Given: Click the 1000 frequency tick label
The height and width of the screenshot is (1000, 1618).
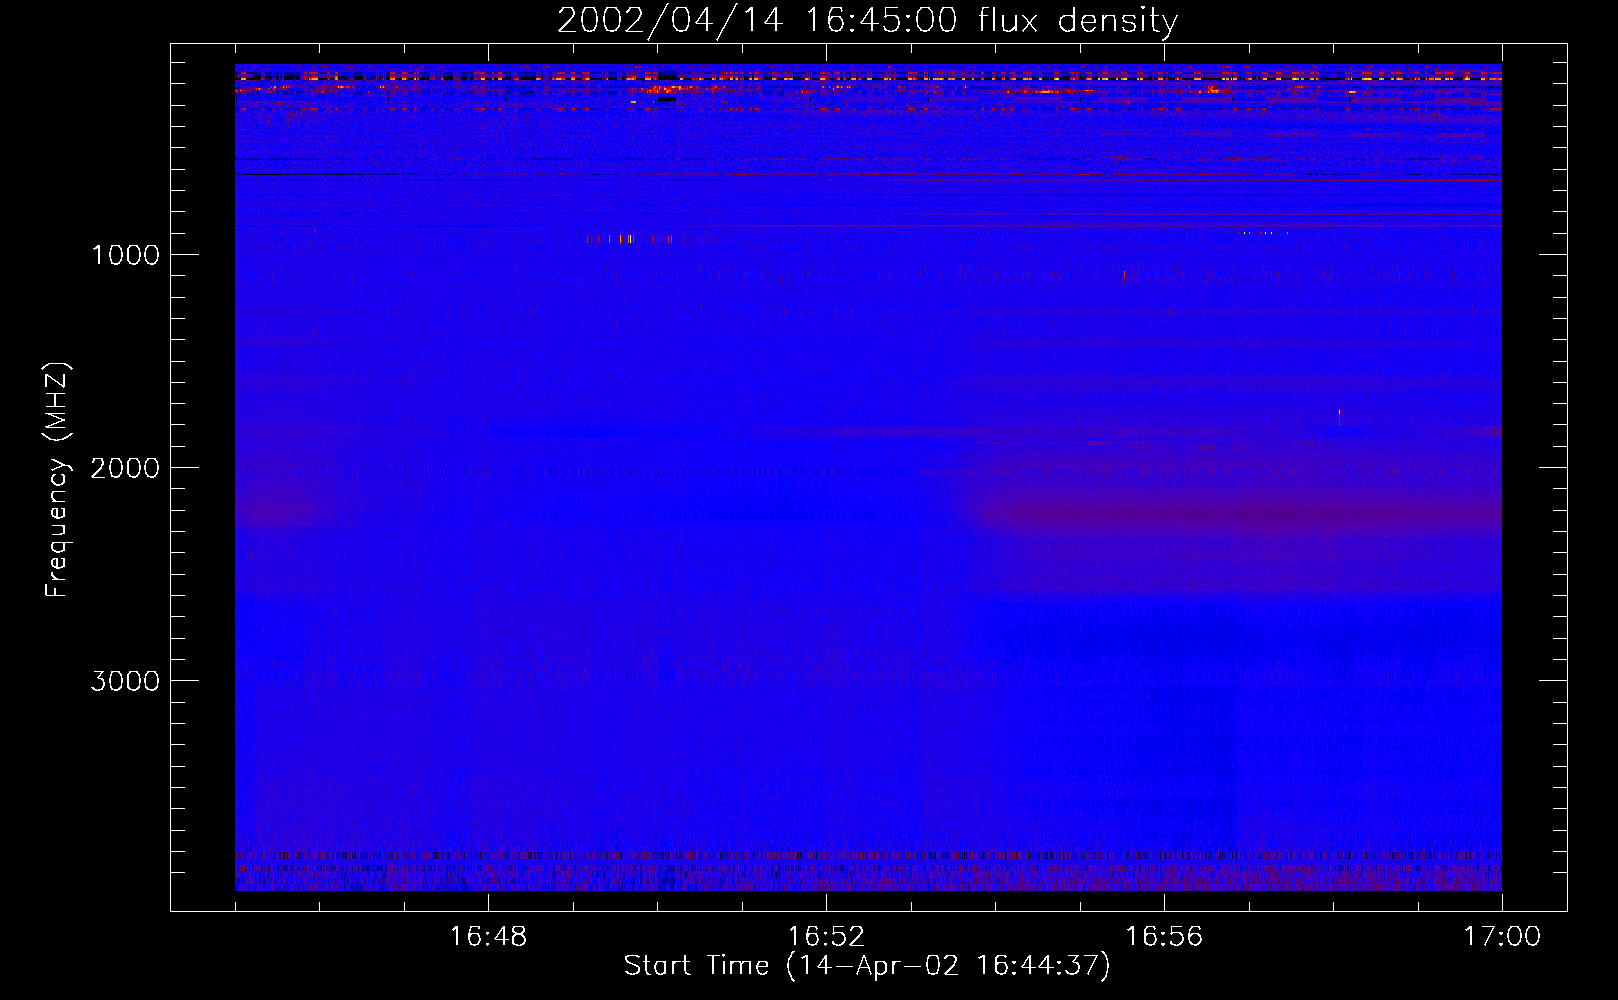Looking at the screenshot, I should point(126,255).
